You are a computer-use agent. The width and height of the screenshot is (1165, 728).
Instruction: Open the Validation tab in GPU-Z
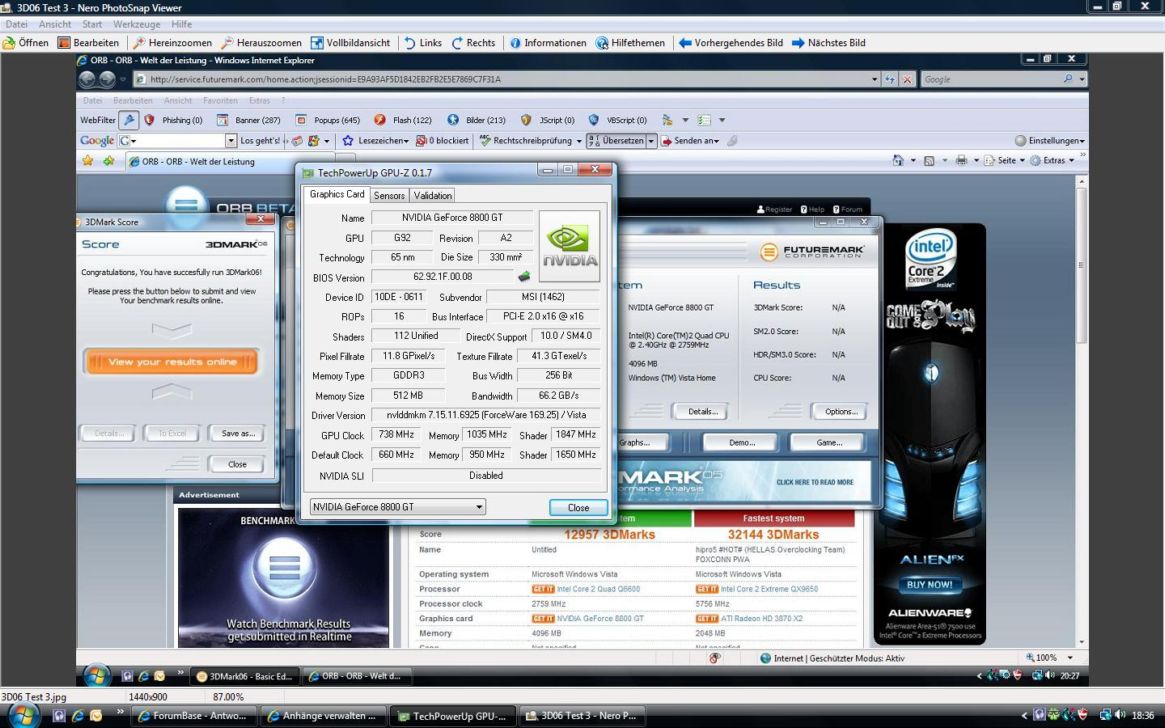coord(432,195)
